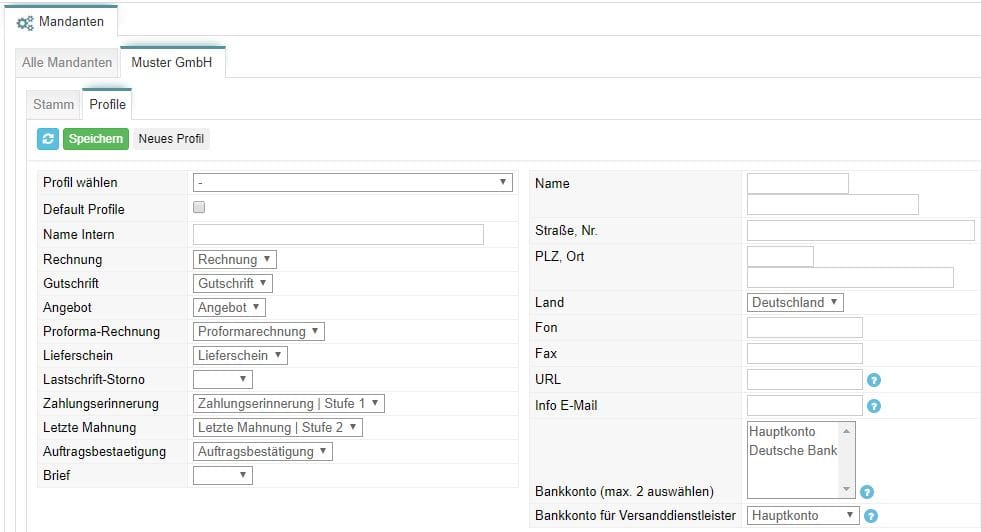Click the help icon next to URL field
Viewport: 981px width, 532px height.
(x=873, y=380)
